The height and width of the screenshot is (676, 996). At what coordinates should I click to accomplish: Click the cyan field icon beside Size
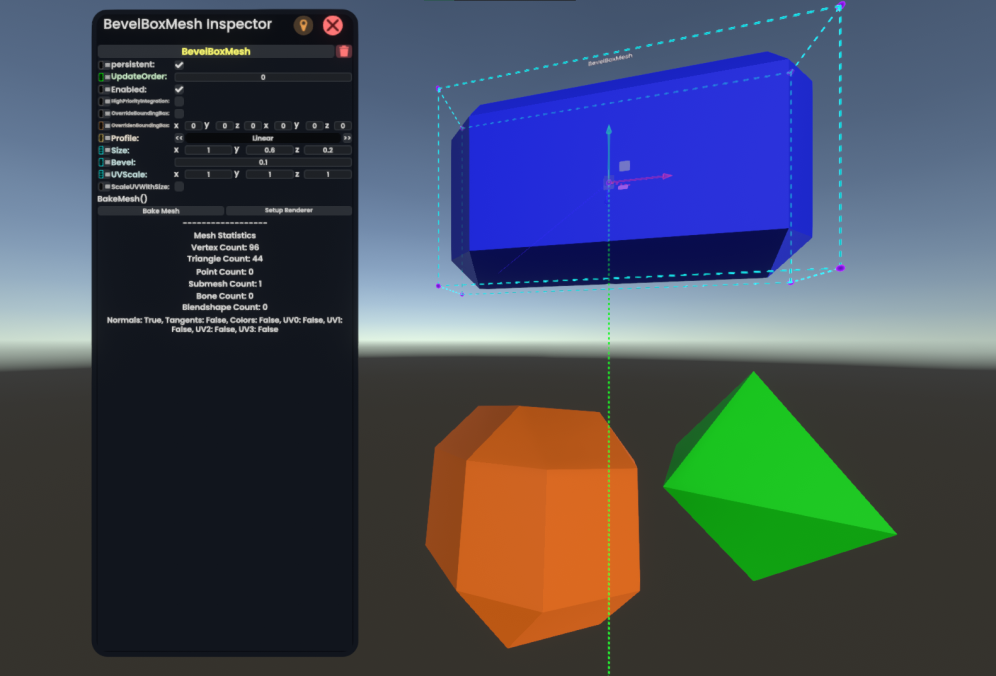tap(101, 150)
